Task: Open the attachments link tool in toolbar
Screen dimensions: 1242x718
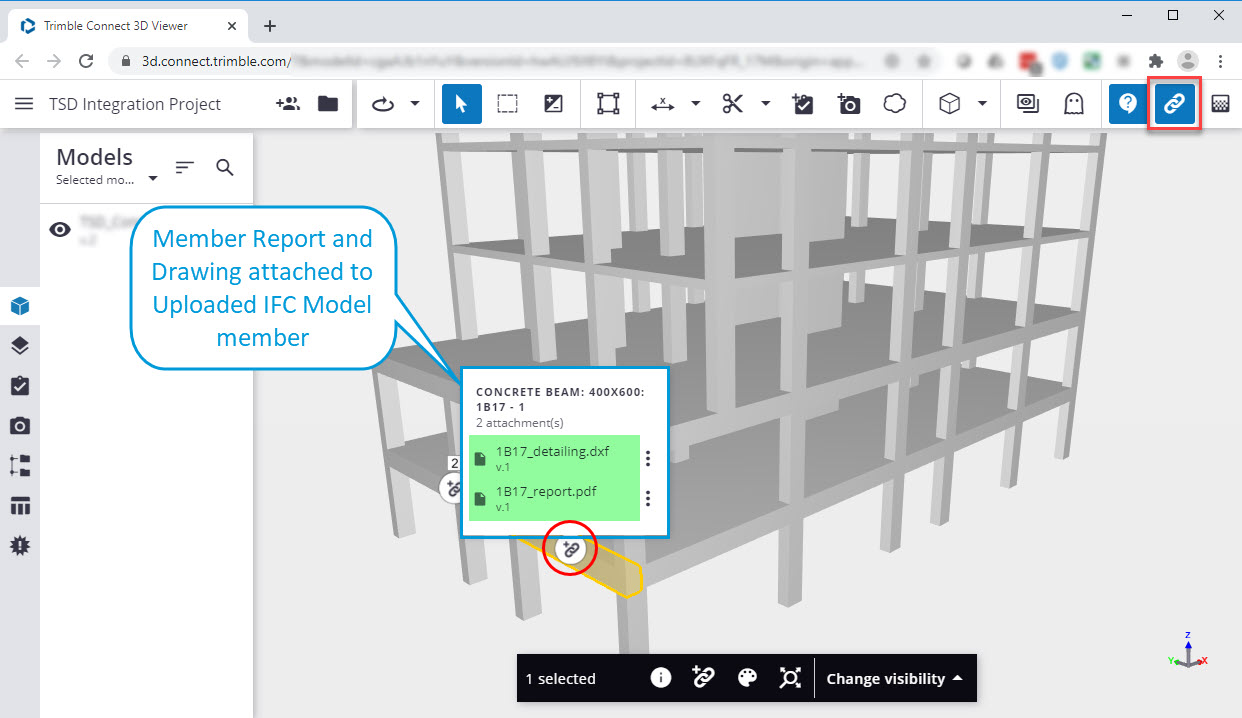Action: [x=1174, y=103]
